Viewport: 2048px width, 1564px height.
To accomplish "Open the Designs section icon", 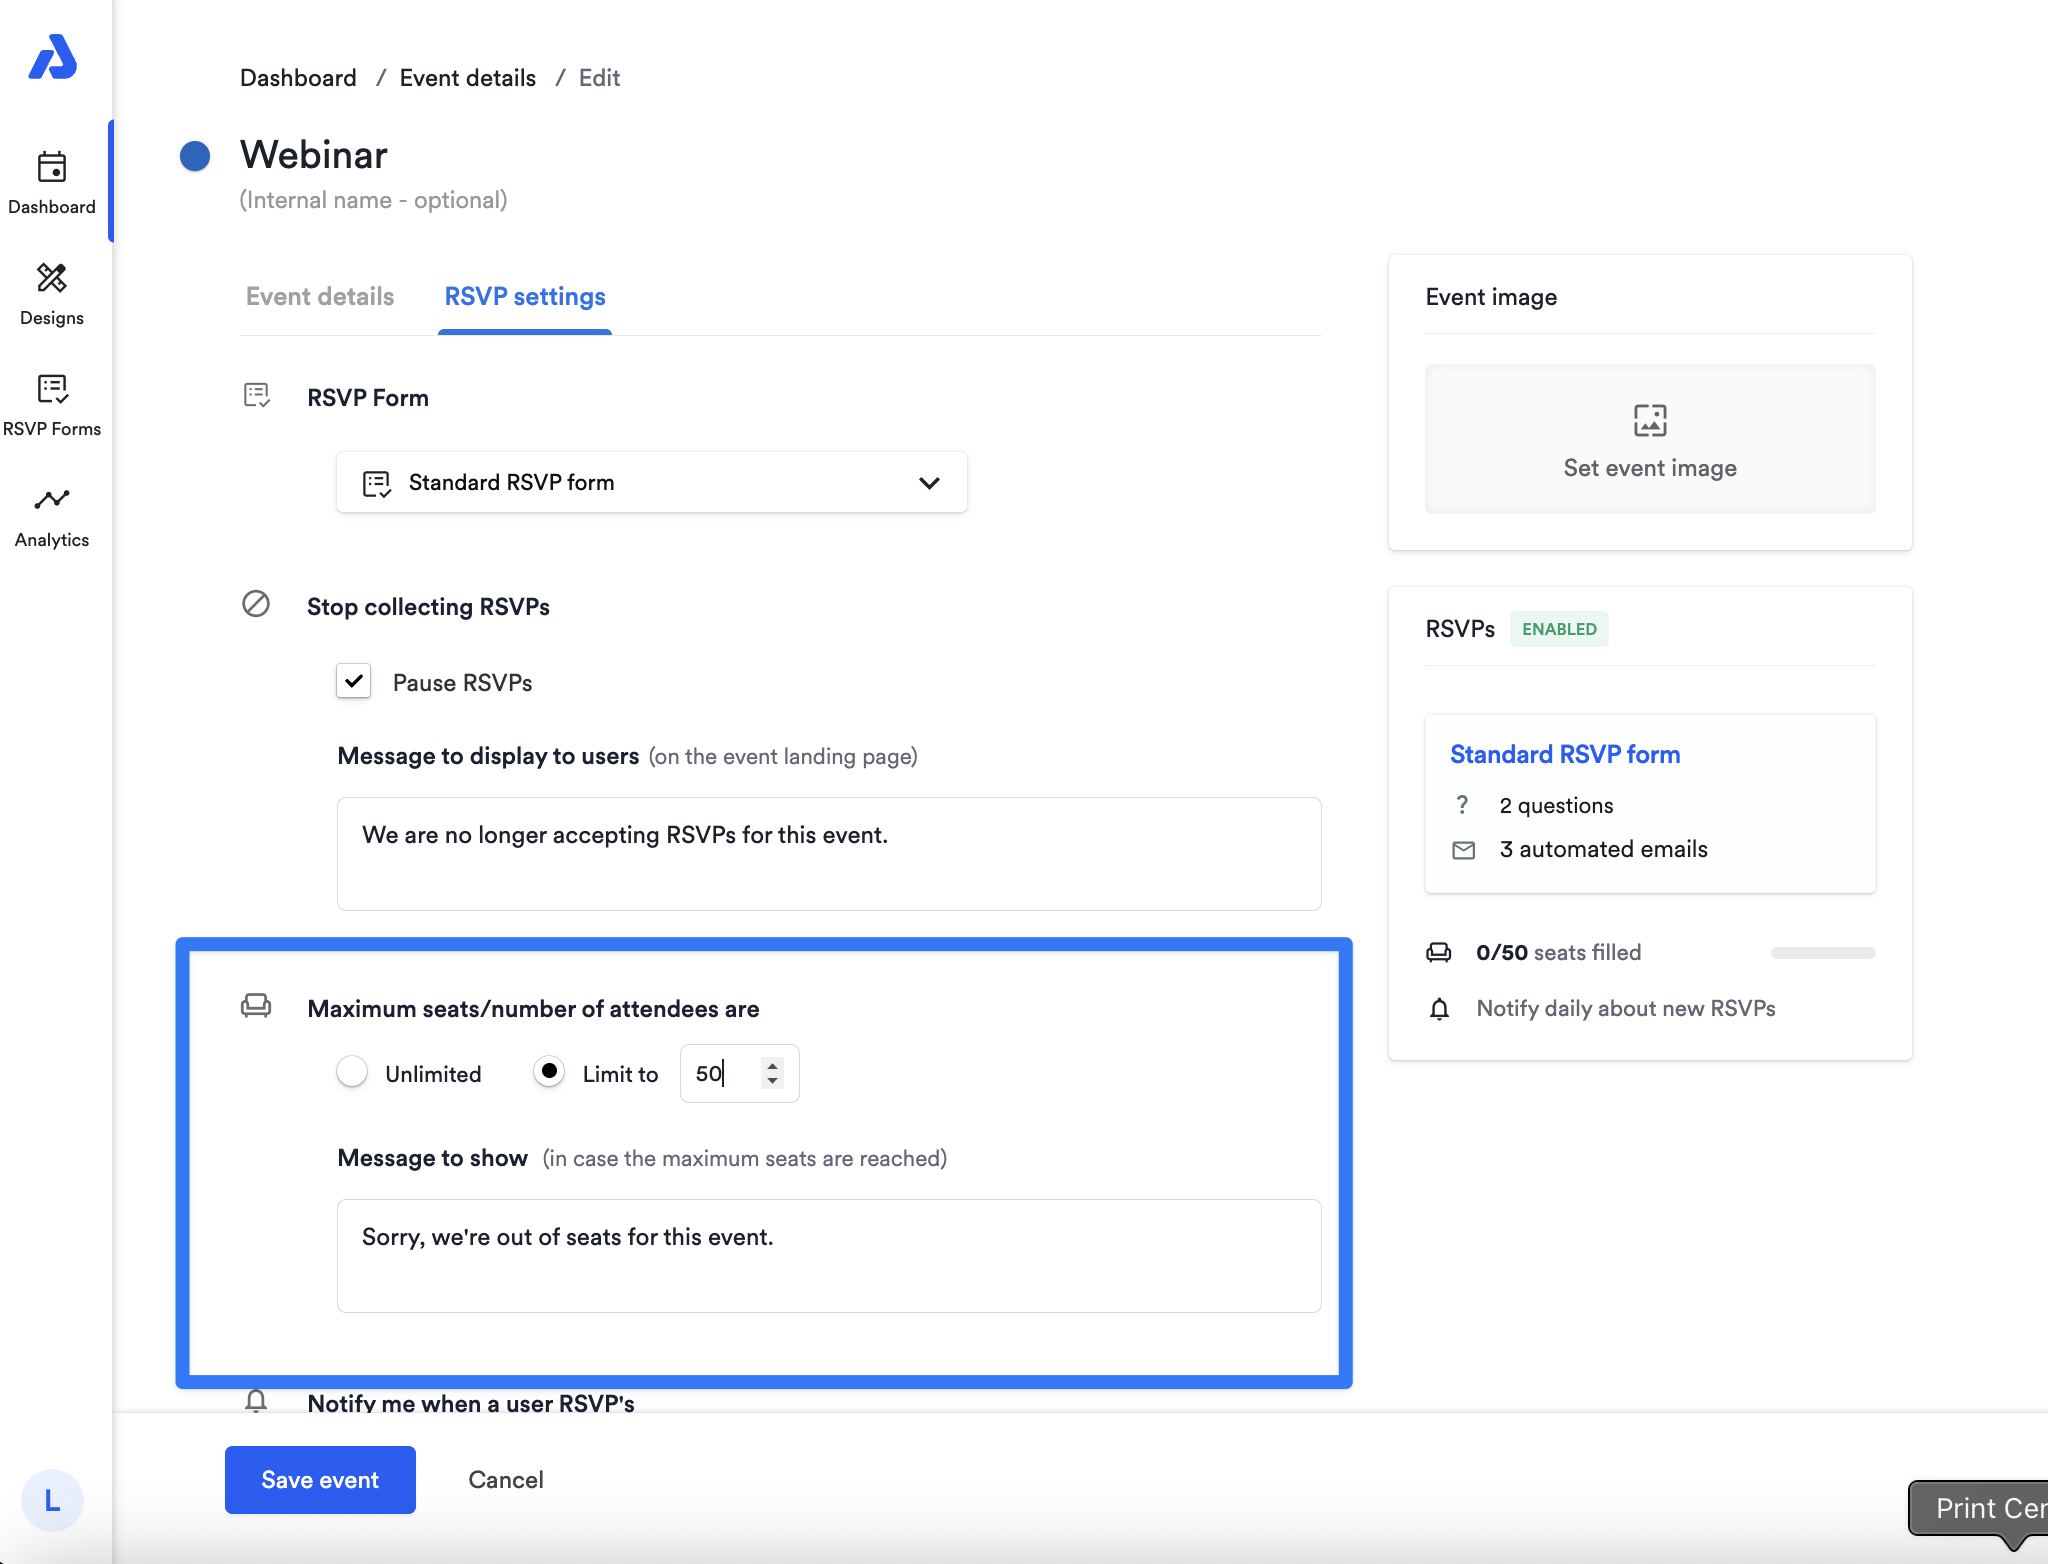I will pyautogui.click(x=52, y=278).
